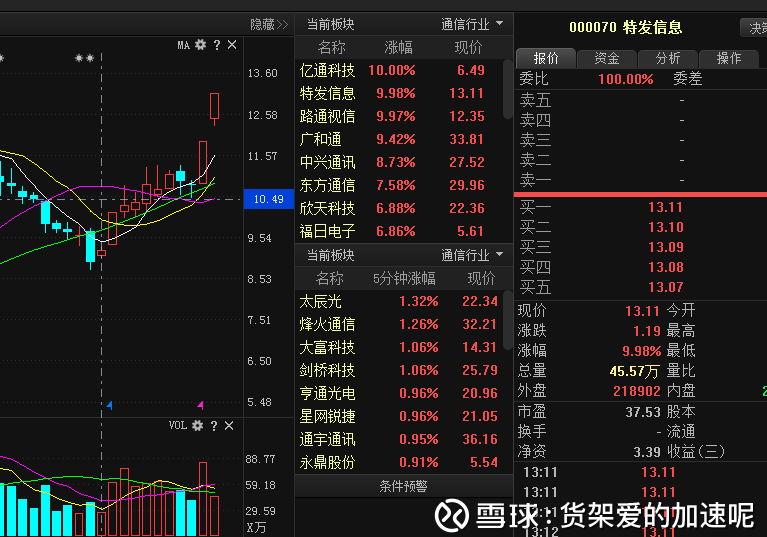The image size is (767, 537).
Task: Select 东方通信 row
Action: 399,185
